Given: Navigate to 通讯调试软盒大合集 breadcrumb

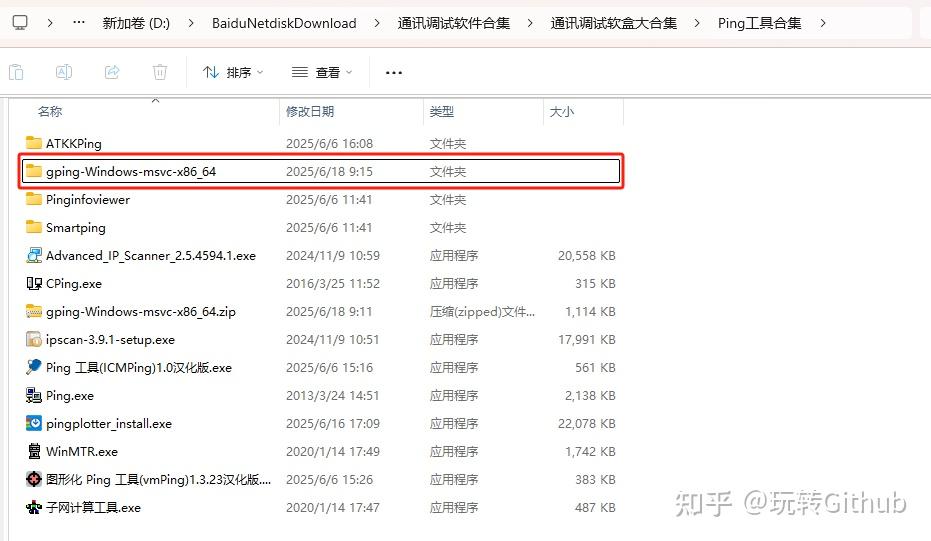Looking at the screenshot, I should (613, 23).
